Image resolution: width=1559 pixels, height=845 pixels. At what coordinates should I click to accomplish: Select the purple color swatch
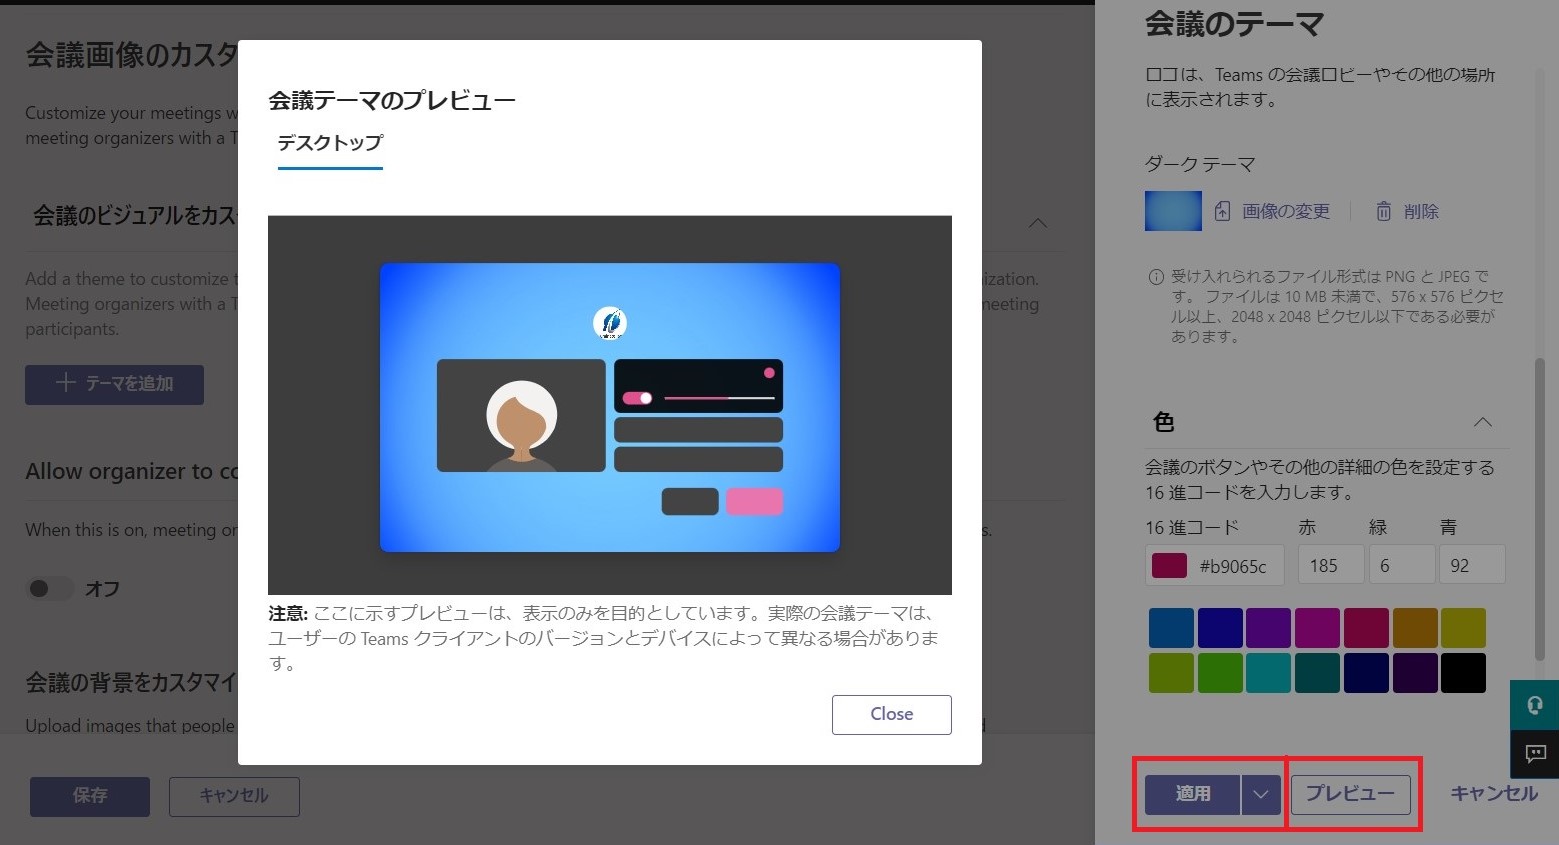tap(1268, 628)
